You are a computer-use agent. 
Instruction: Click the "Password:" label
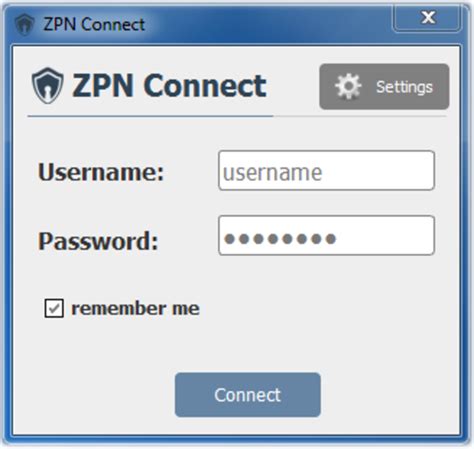(x=98, y=241)
